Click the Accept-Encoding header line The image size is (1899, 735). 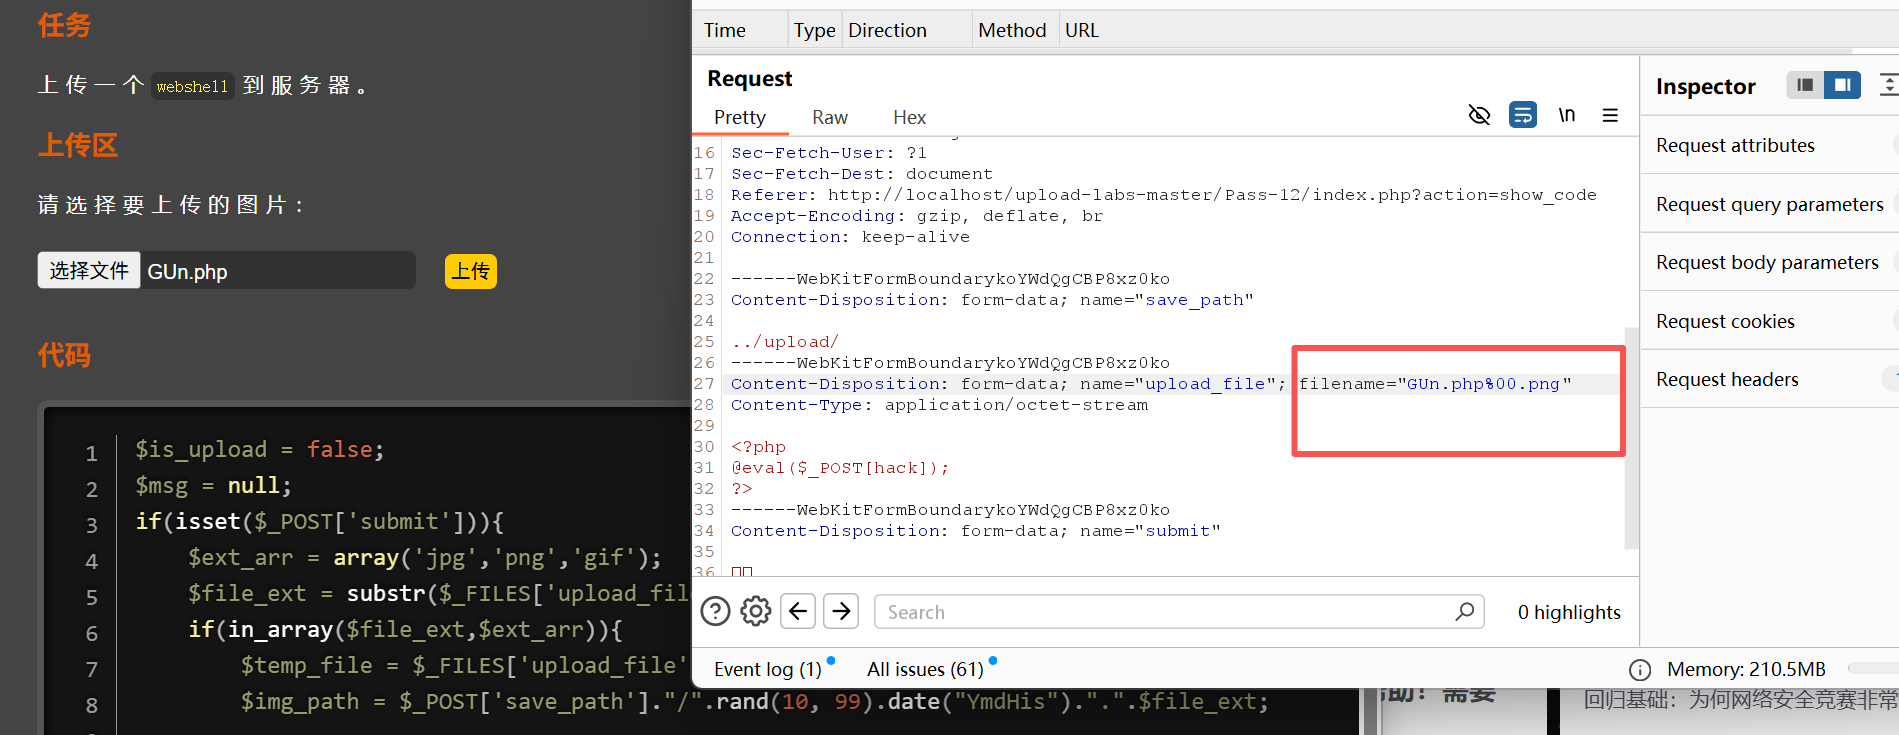[x=917, y=216]
